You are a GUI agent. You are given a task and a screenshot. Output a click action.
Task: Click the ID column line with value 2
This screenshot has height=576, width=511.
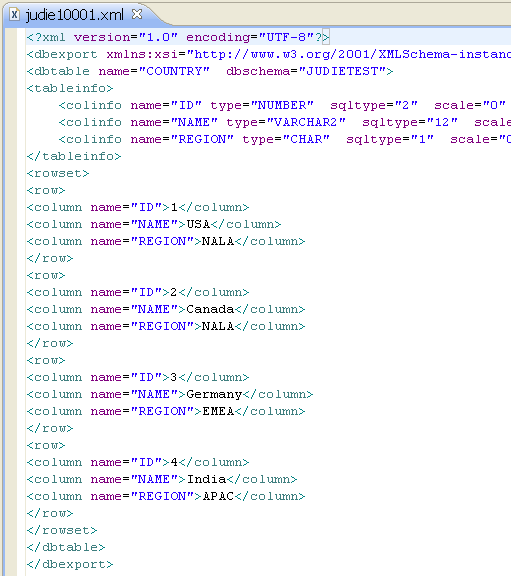coord(138,292)
